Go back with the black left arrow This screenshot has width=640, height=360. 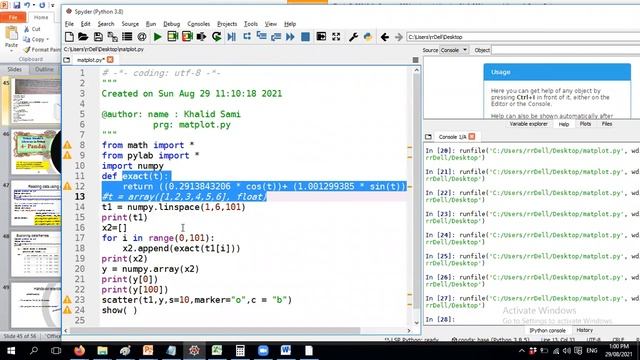coord(384,37)
